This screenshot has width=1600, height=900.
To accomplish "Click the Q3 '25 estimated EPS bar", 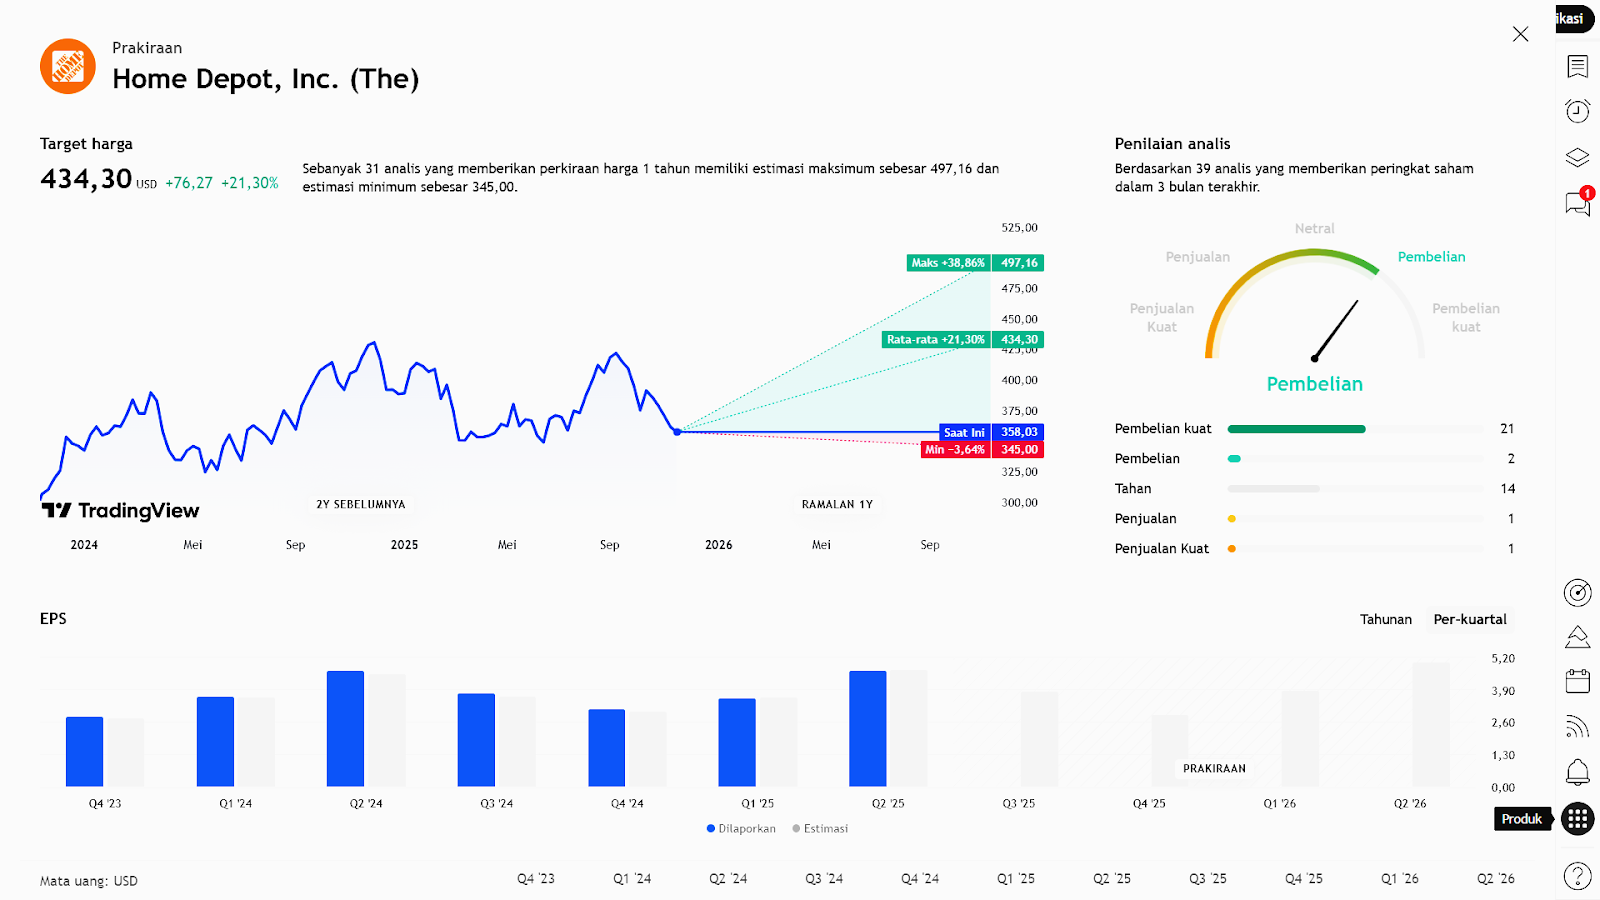I will [x=1039, y=738].
